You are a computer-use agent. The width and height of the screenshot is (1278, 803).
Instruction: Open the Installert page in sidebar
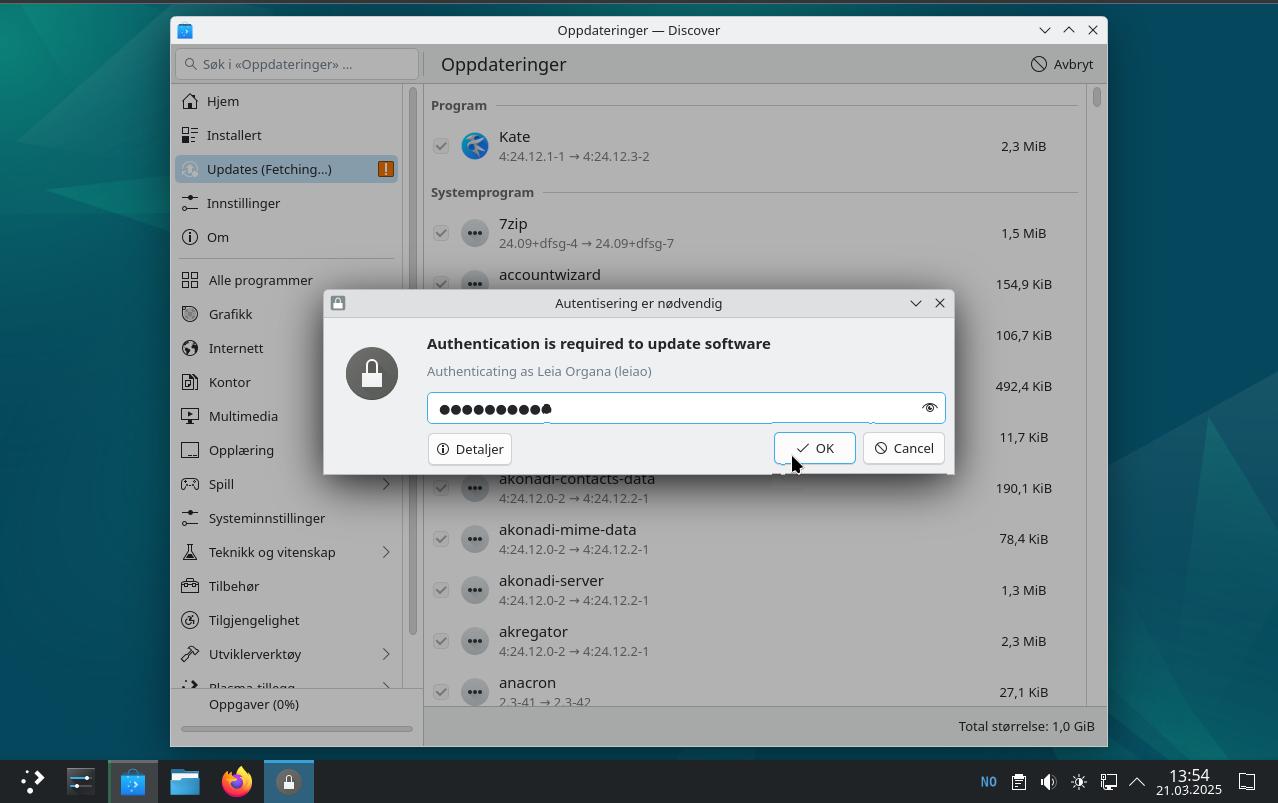[234, 135]
